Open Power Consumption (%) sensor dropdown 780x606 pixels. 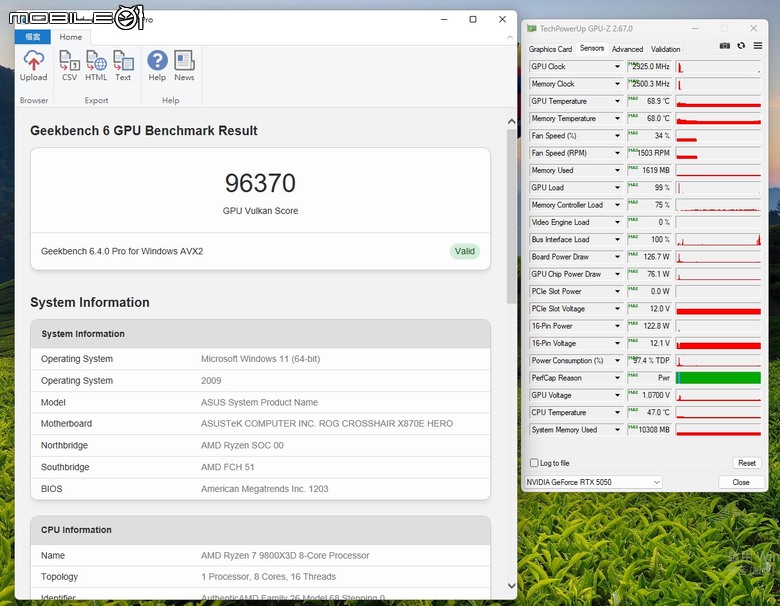coord(617,361)
